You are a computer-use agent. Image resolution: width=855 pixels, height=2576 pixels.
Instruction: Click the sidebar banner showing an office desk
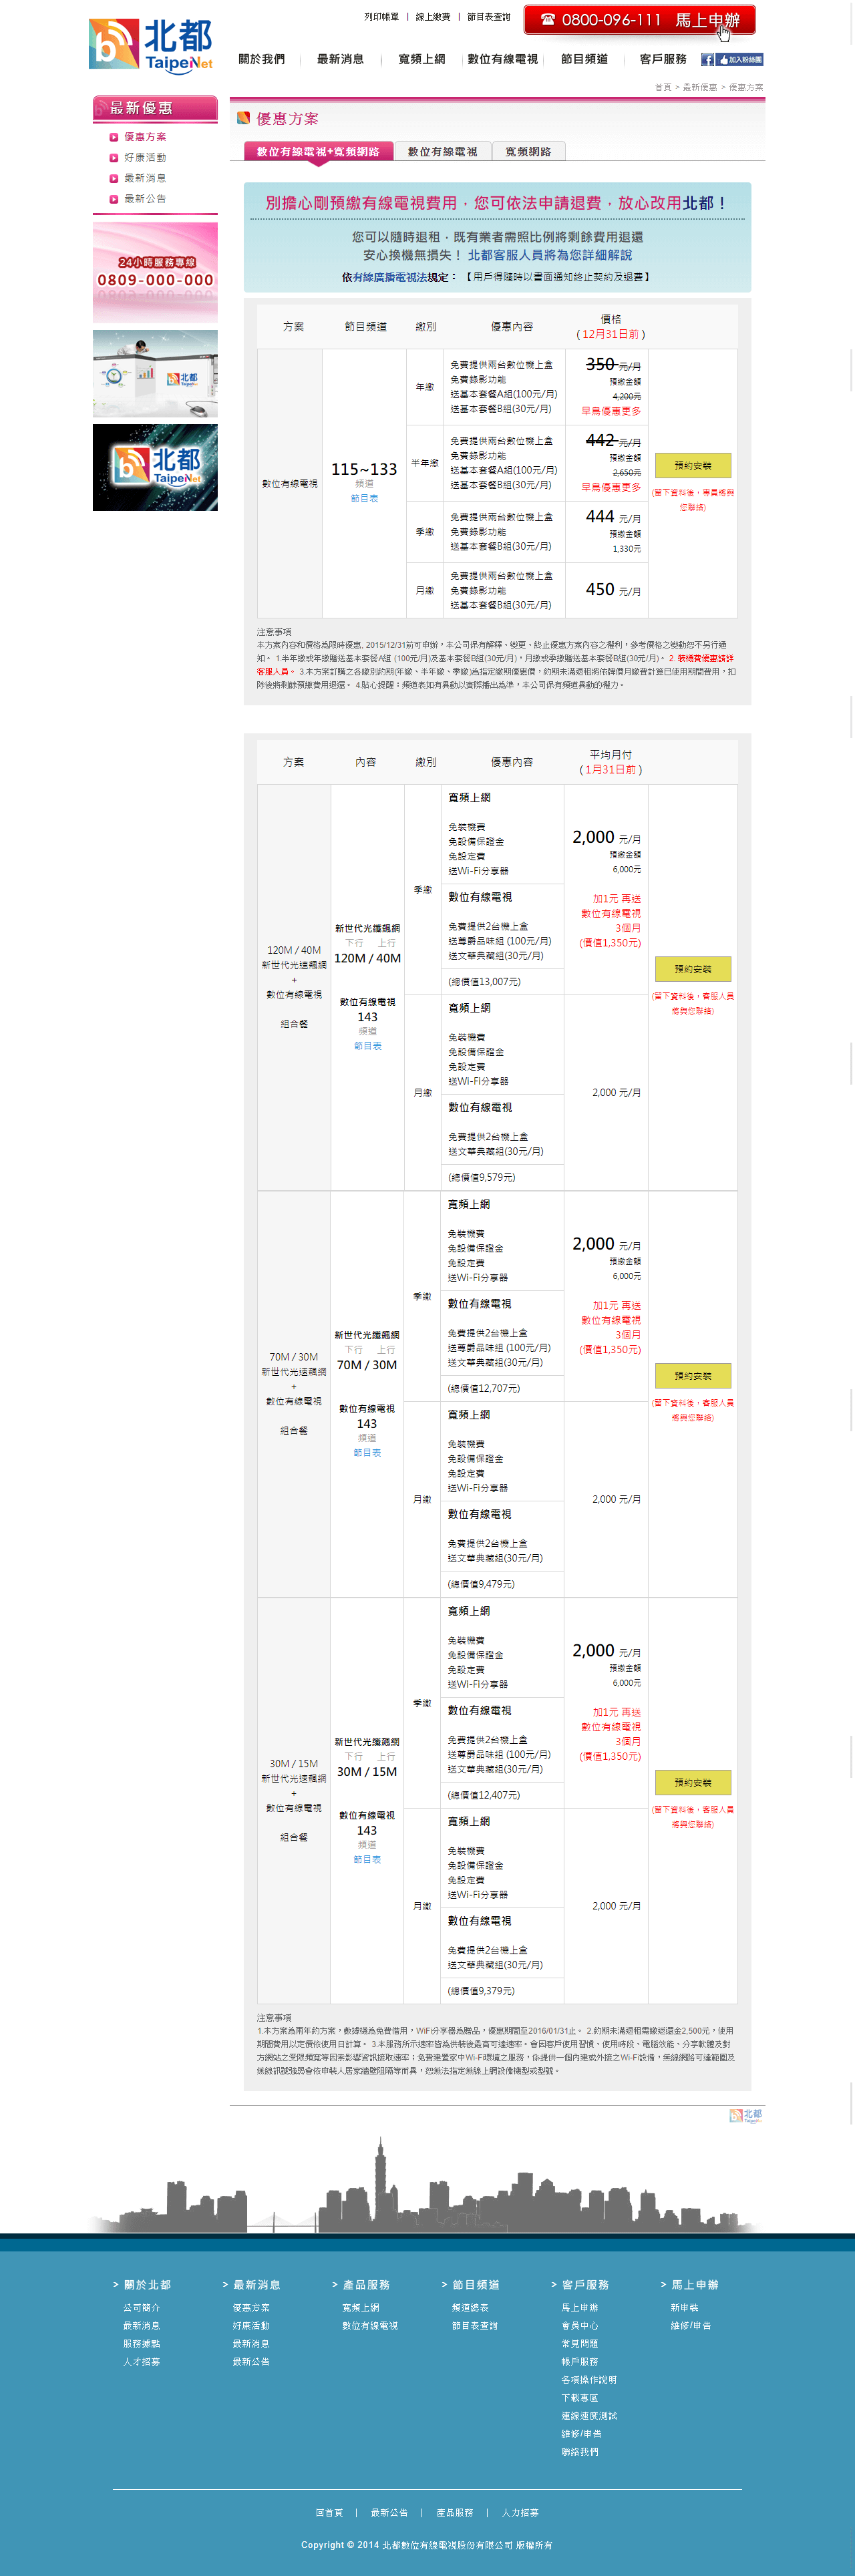click(x=155, y=373)
